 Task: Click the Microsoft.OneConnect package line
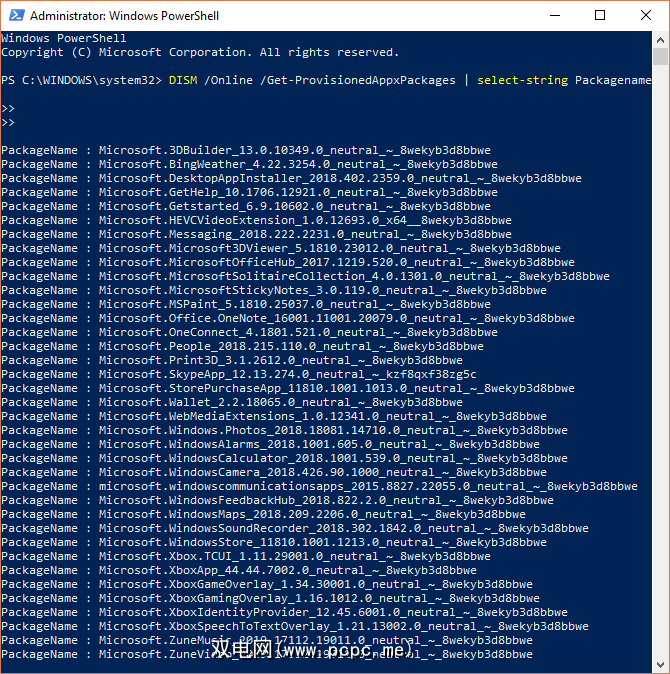pyautogui.click(x=249, y=332)
